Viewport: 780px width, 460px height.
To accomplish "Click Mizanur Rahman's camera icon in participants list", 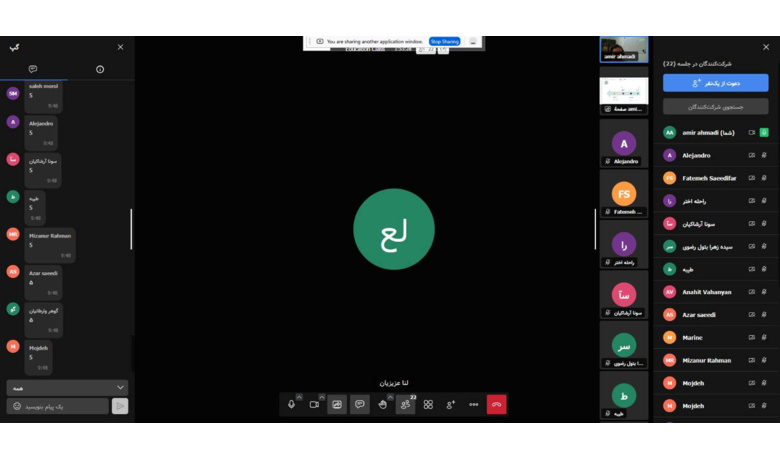I will 752,360.
